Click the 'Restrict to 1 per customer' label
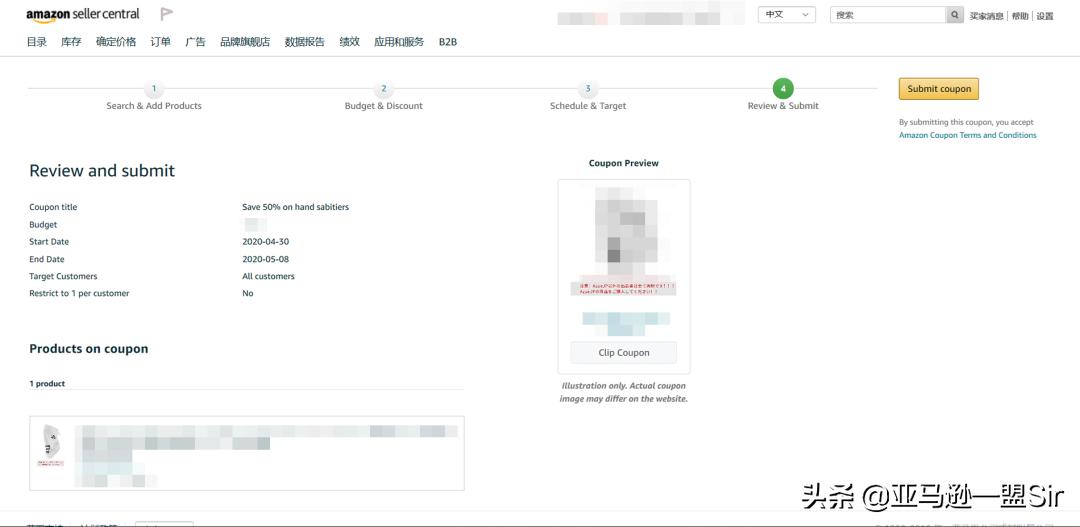This screenshot has height=527, width=1080. (79, 293)
